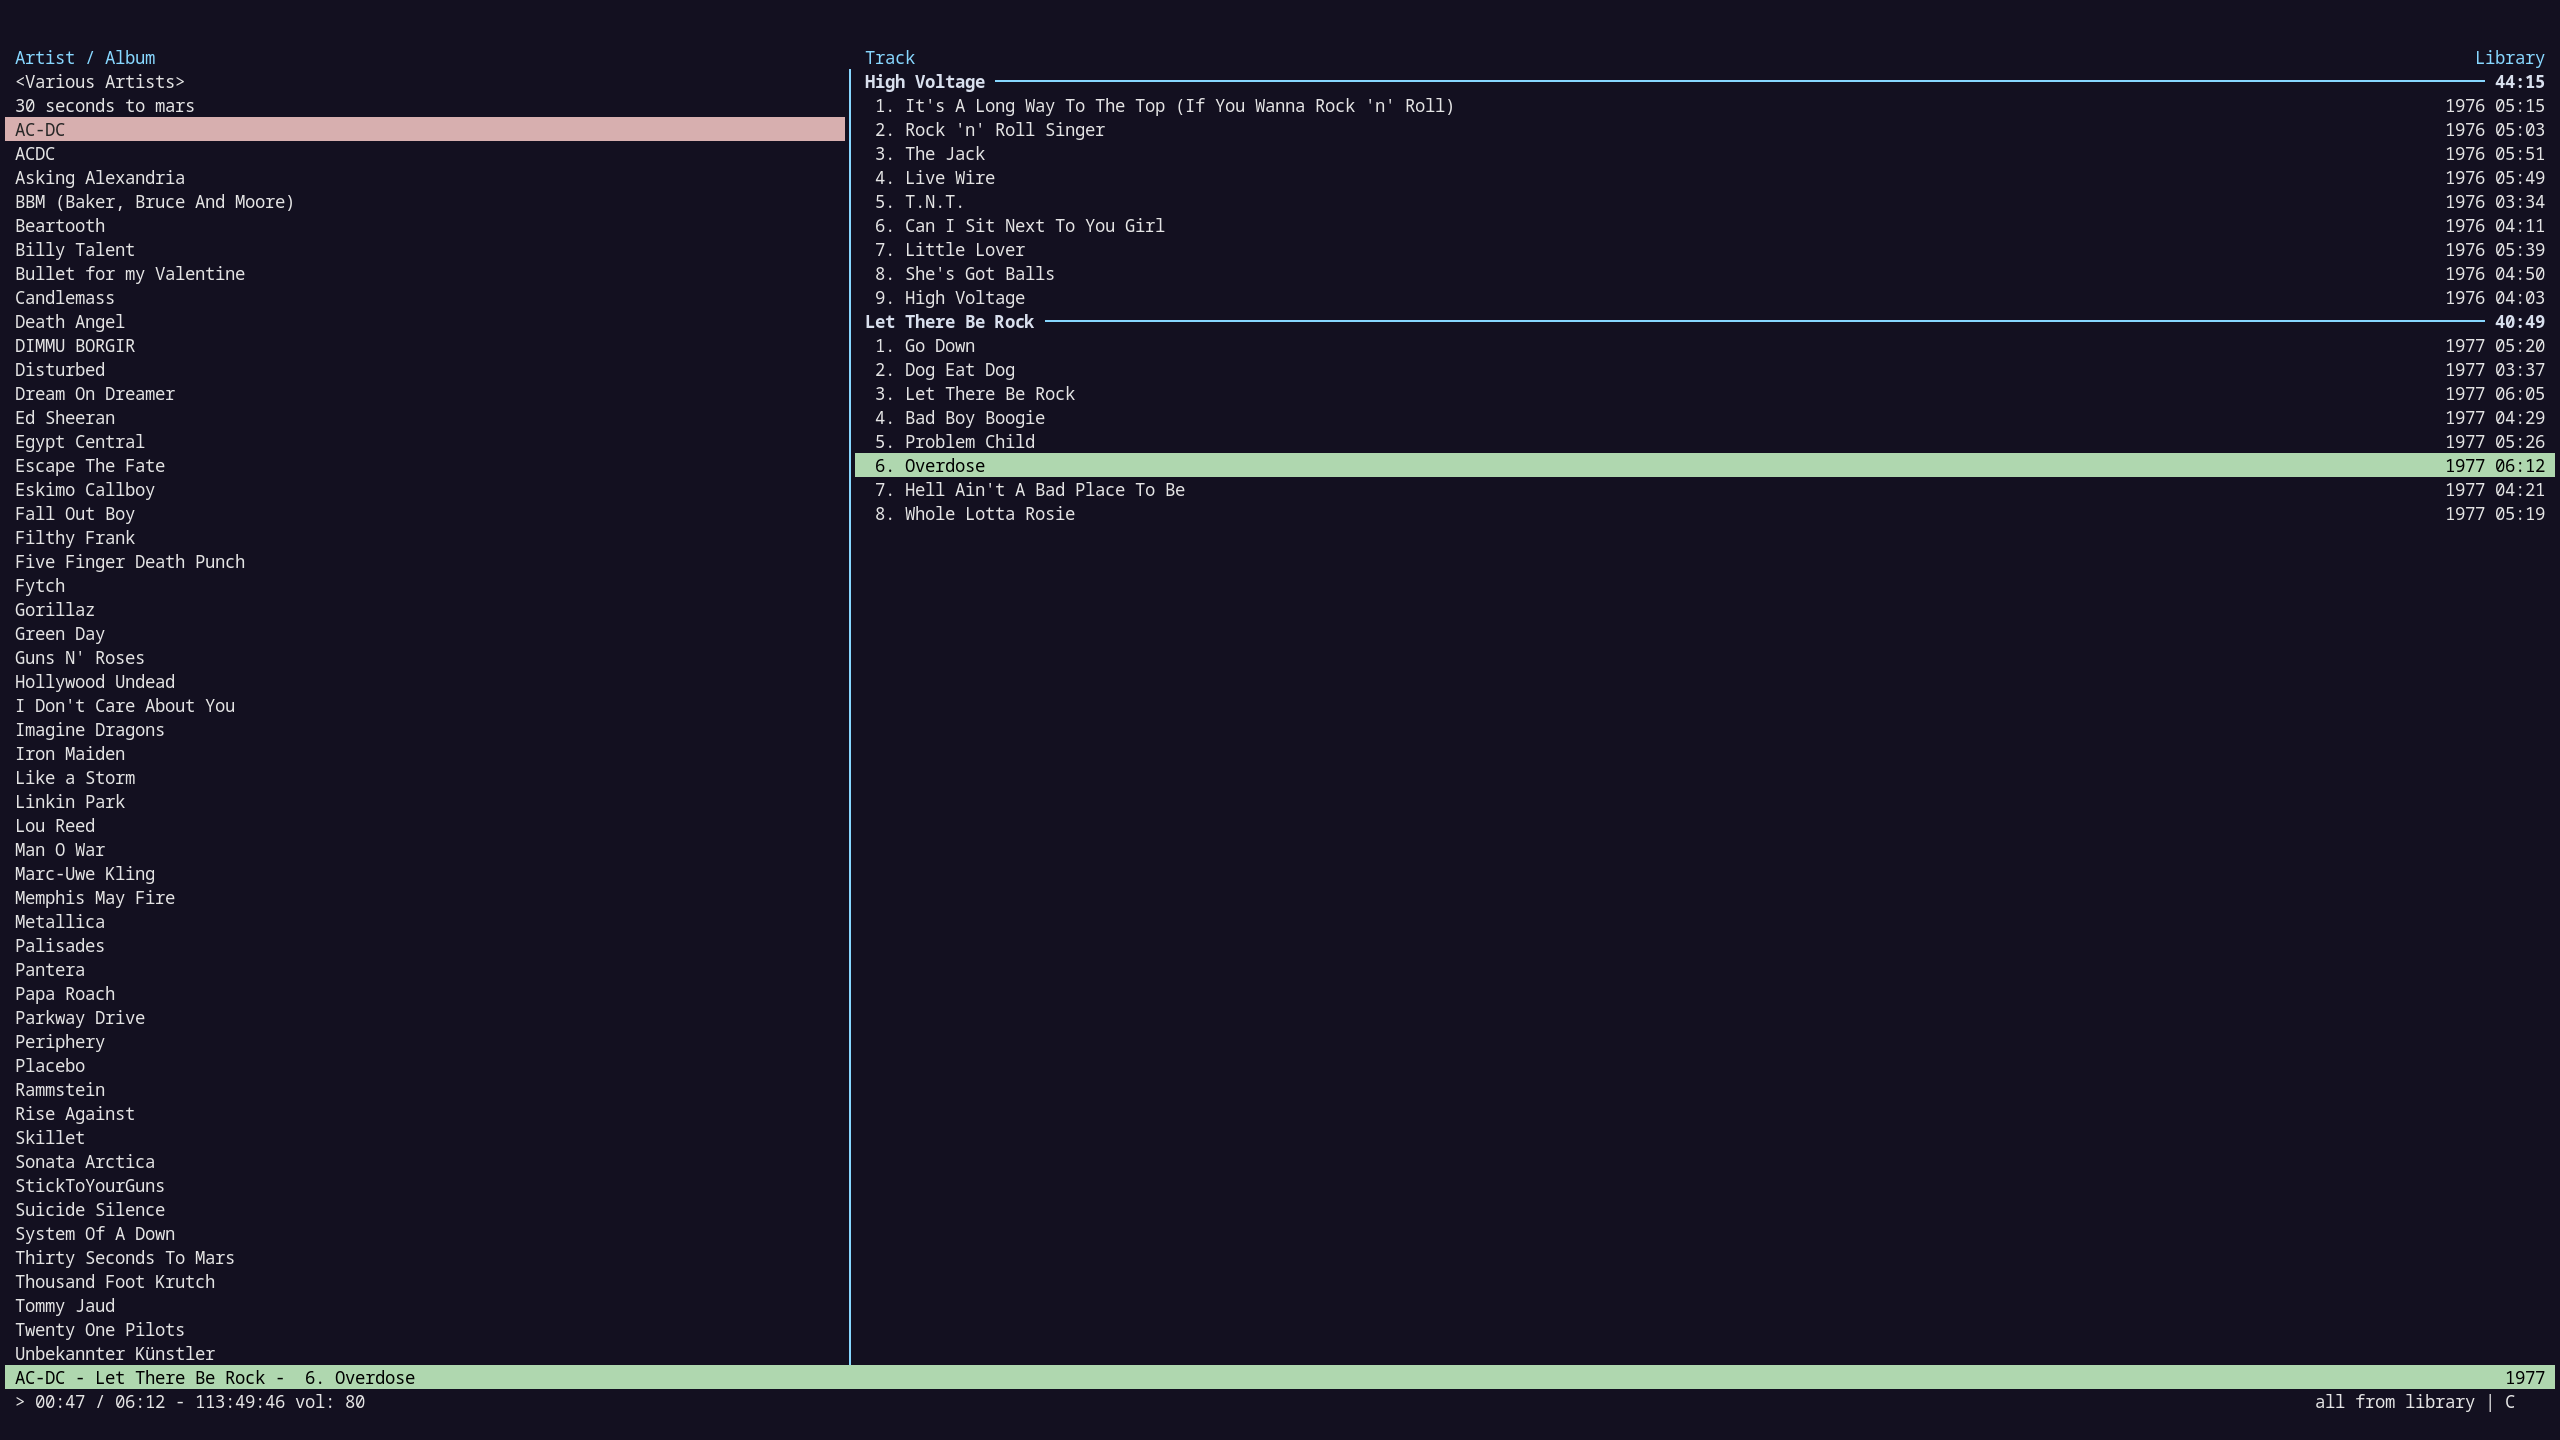Expand the Linkin Park artist entry
The height and width of the screenshot is (1440, 2560).
(70, 802)
